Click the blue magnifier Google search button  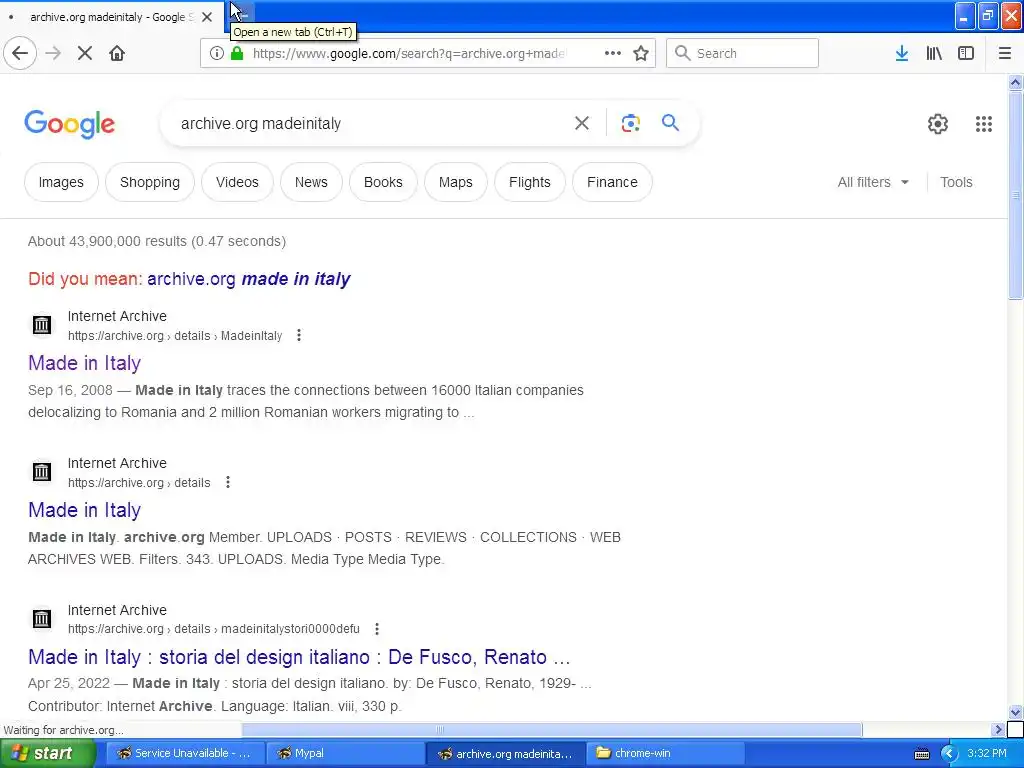[x=670, y=123]
